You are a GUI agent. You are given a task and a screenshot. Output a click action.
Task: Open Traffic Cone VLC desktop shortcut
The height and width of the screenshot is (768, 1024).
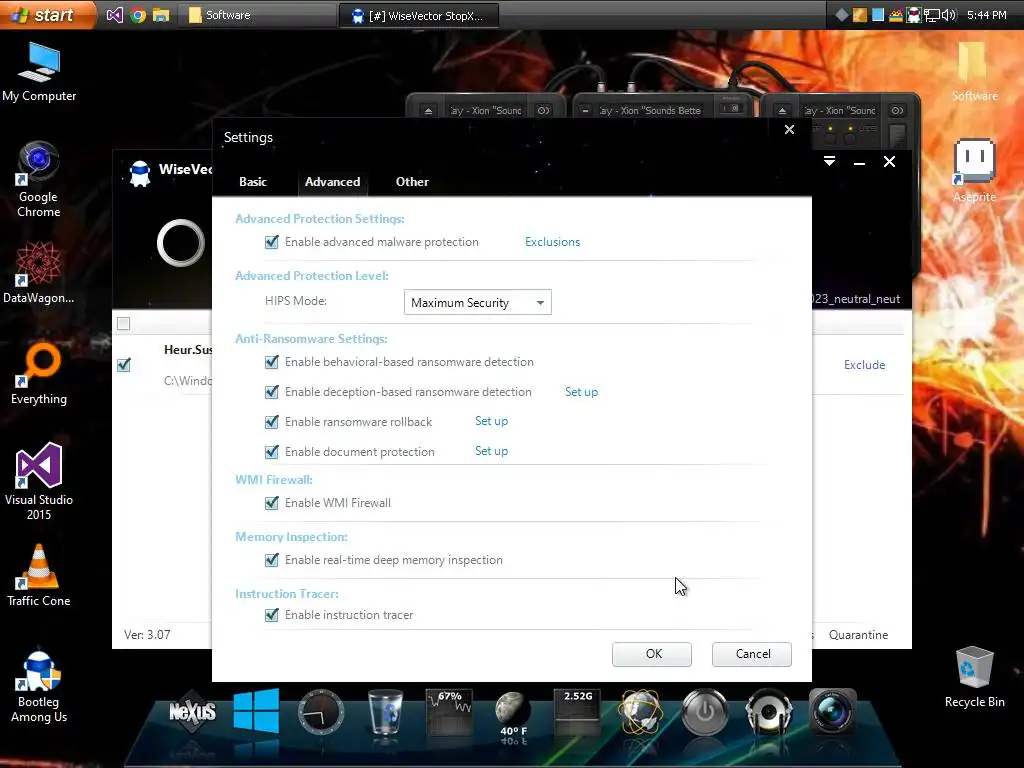39,575
